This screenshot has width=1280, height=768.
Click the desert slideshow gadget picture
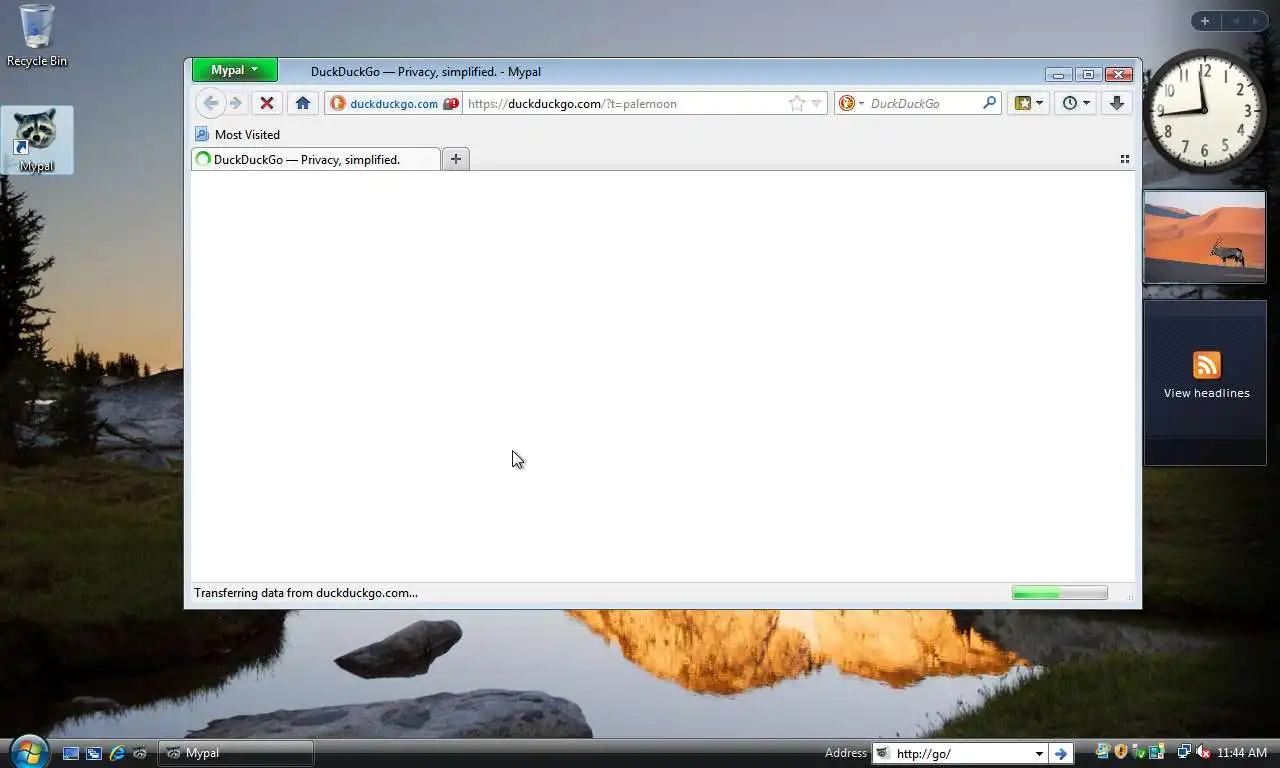pyautogui.click(x=1205, y=237)
